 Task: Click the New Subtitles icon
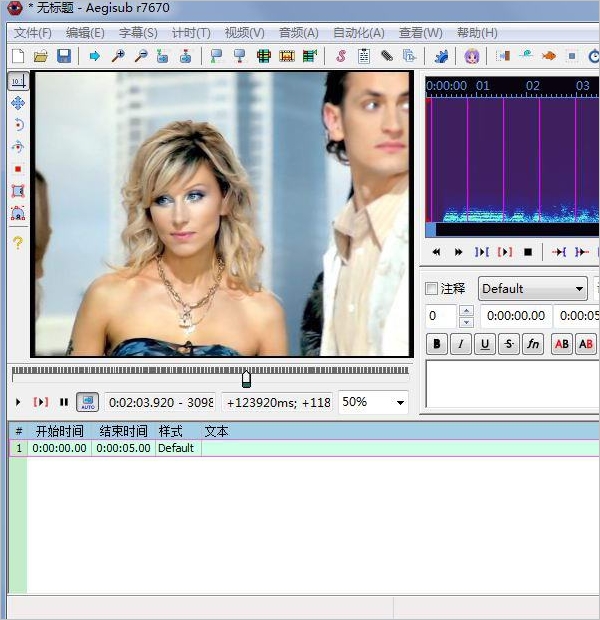pos(18,56)
